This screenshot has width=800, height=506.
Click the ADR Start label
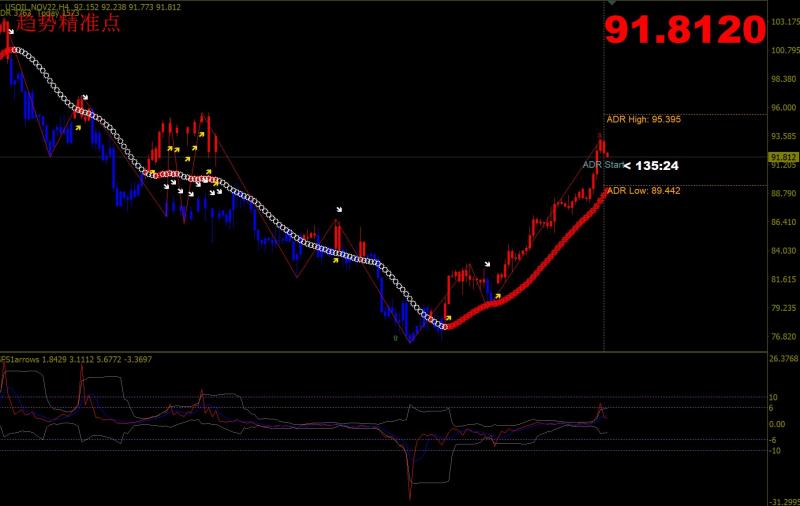603,164
